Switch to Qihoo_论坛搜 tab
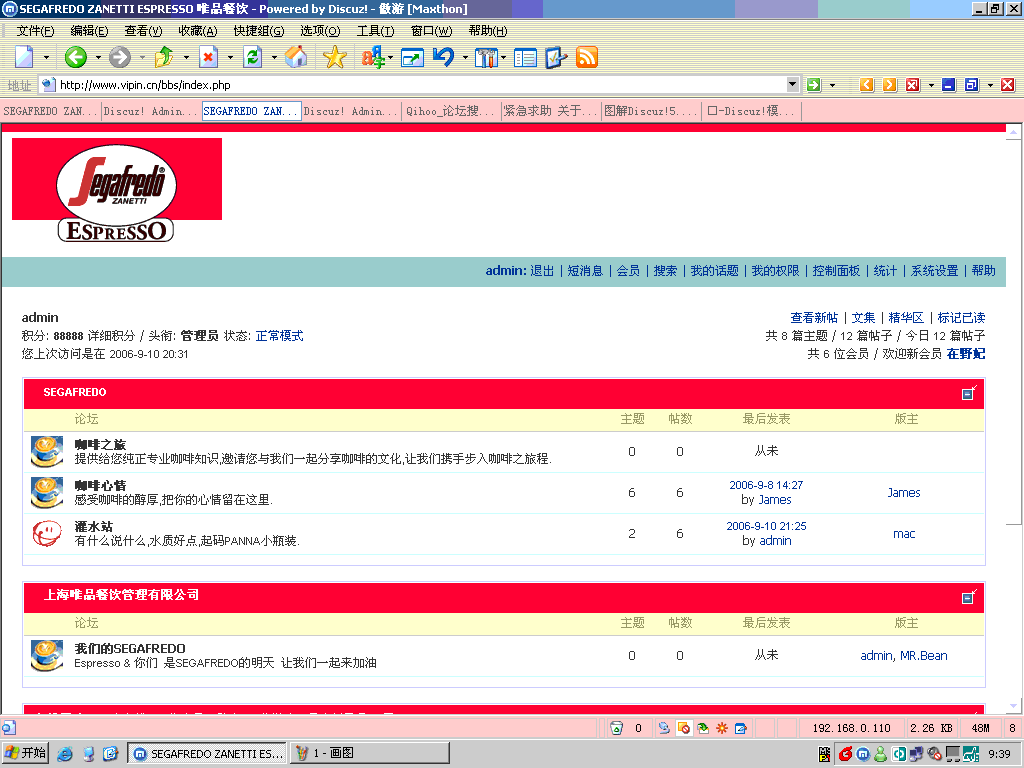The width and height of the screenshot is (1024, 768). [451, 111]
